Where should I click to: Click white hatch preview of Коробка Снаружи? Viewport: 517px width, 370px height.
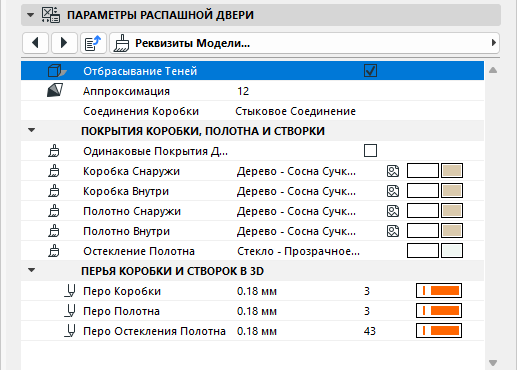[x=423, y=171]
